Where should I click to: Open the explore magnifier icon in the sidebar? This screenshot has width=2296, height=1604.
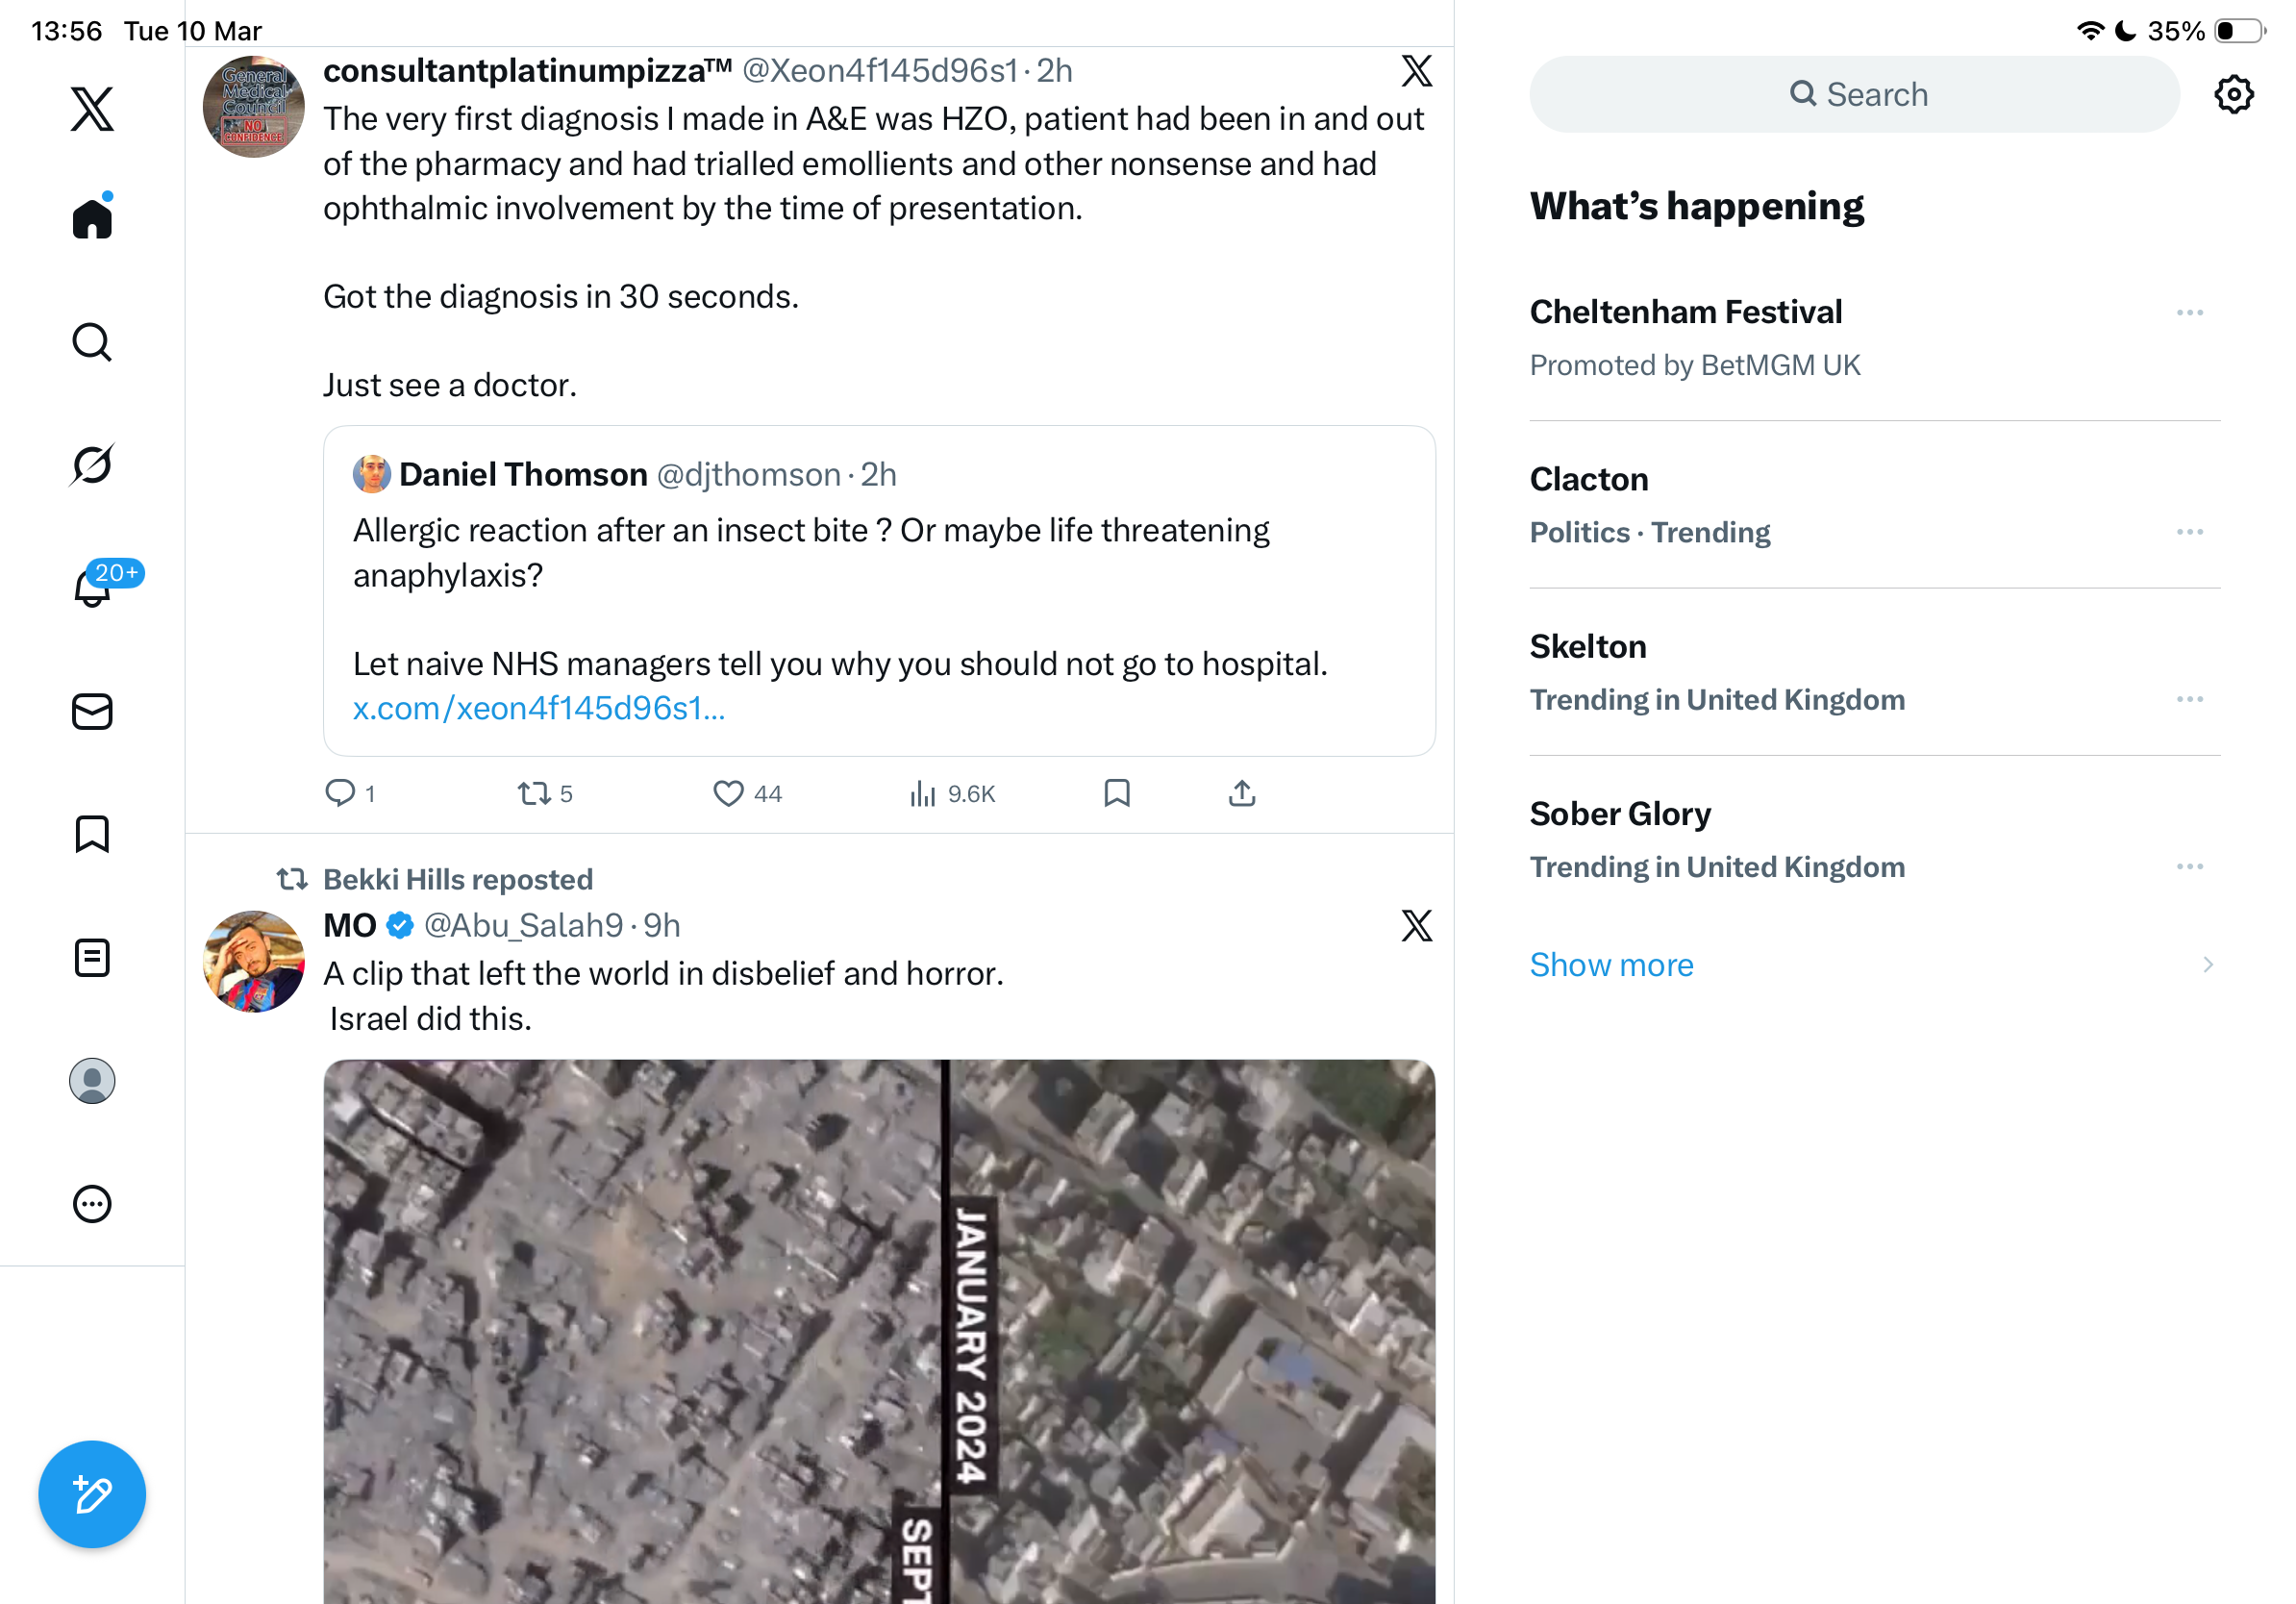point(92,342)
